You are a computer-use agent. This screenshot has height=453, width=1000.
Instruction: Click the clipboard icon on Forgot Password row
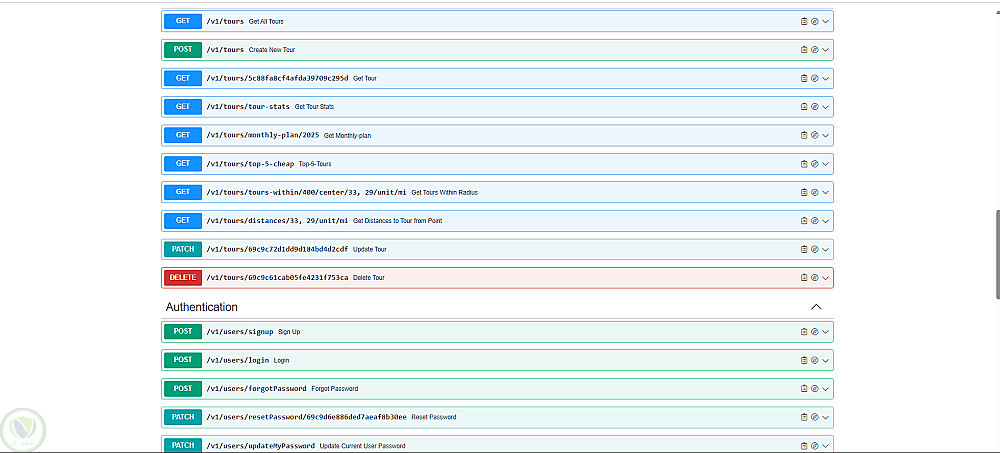point(804,389)
